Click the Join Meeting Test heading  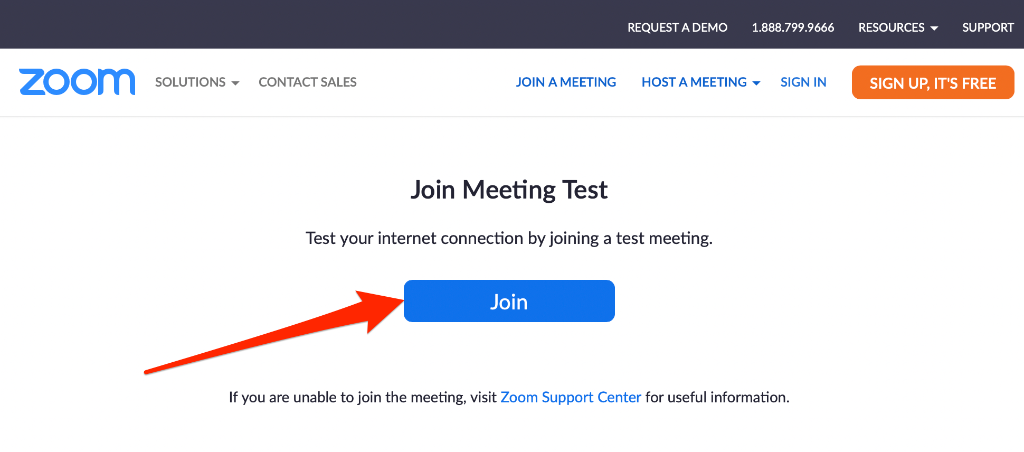[x=509, y=189]
